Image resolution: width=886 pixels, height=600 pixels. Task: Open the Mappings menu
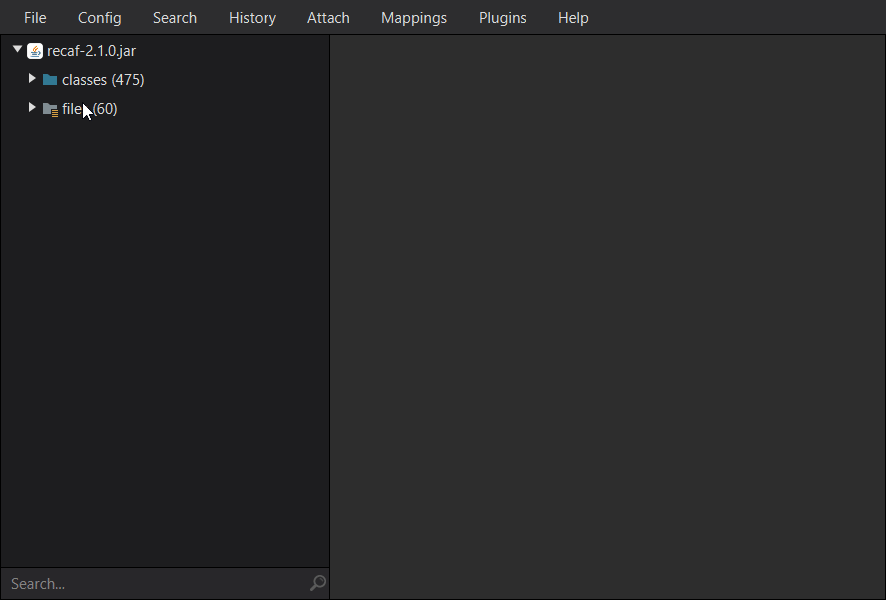[x=413, y=17]
